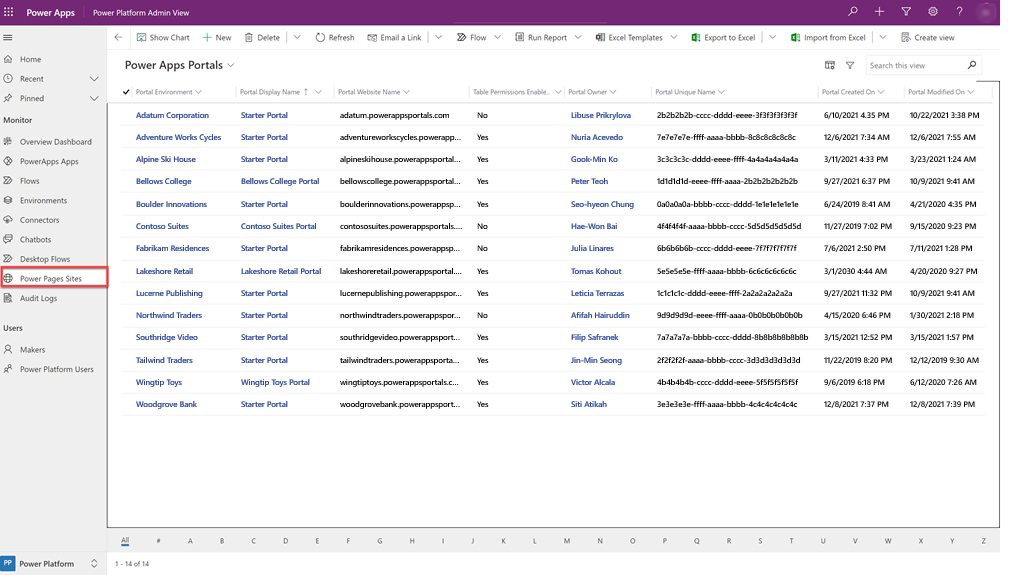The height and width of the screenshot is (575, 1010).
Task: Open the Power Apps Portals view selector
Action: click(180, 65)
